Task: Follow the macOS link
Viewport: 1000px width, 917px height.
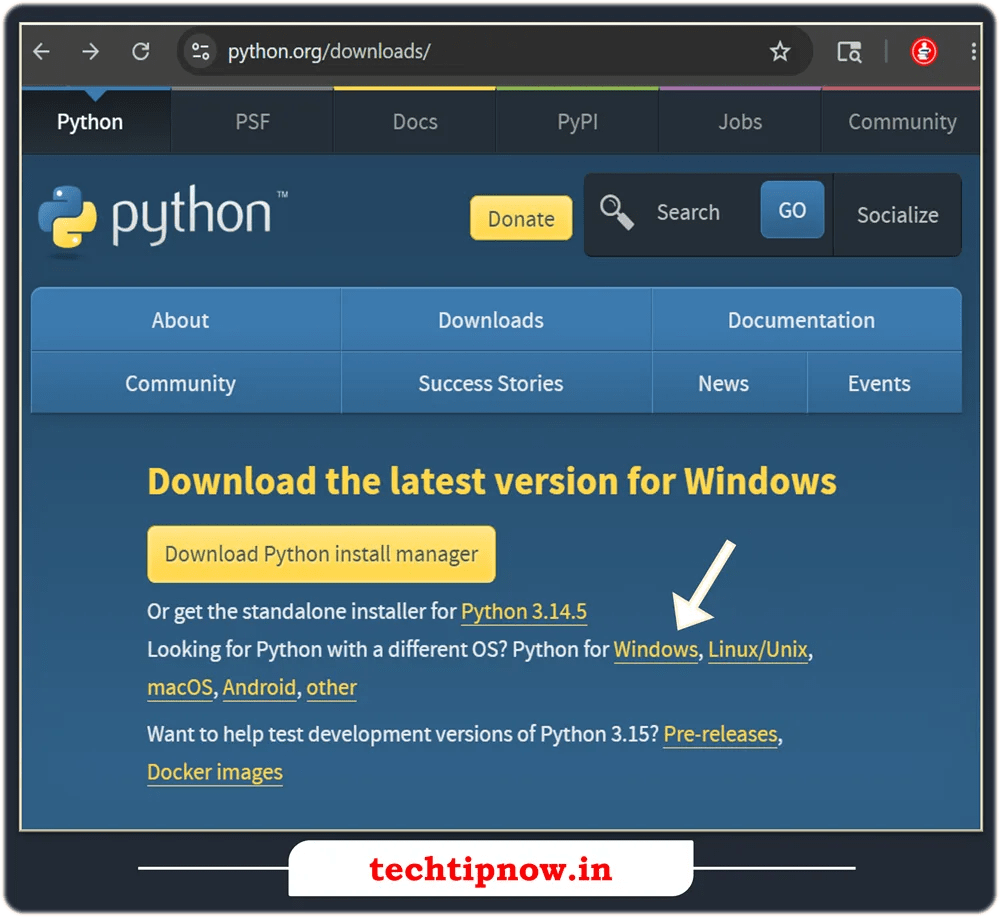Action: [x=180, y=687]
